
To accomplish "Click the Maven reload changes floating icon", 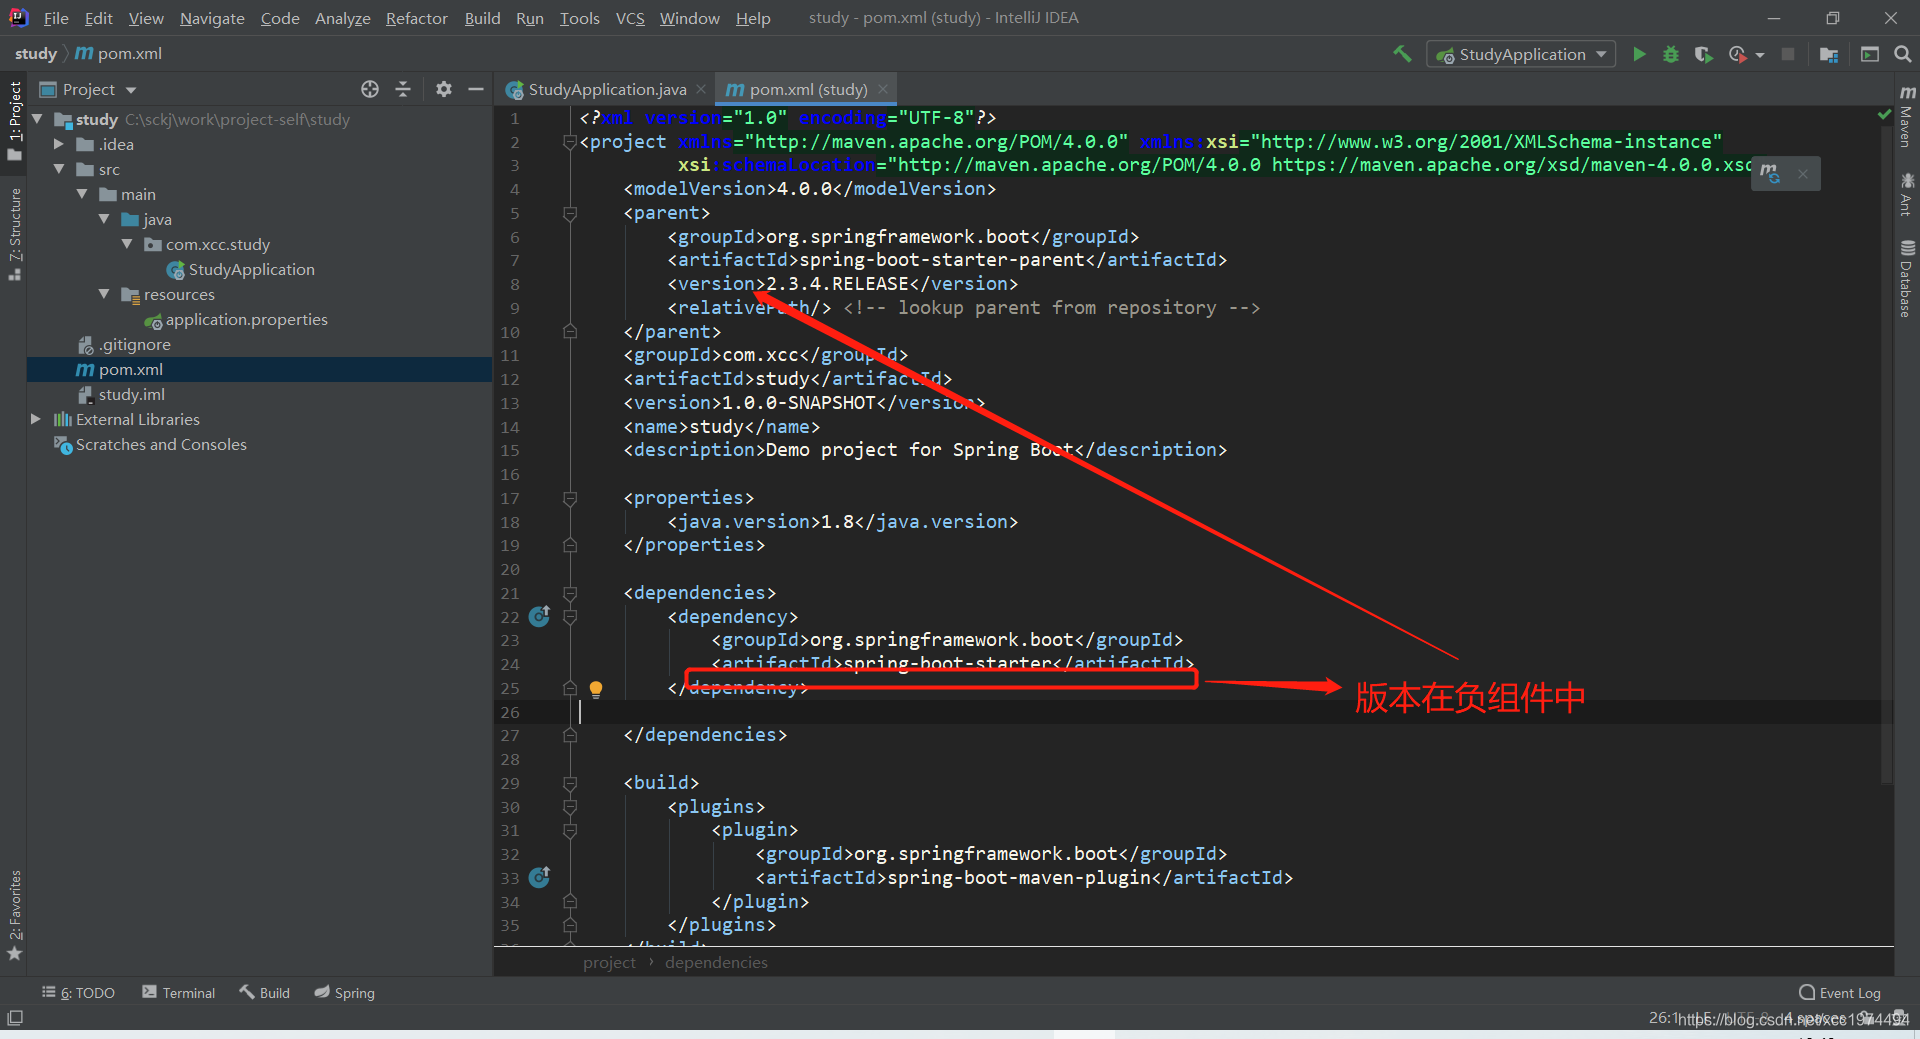I will (x=1770, y=173).
